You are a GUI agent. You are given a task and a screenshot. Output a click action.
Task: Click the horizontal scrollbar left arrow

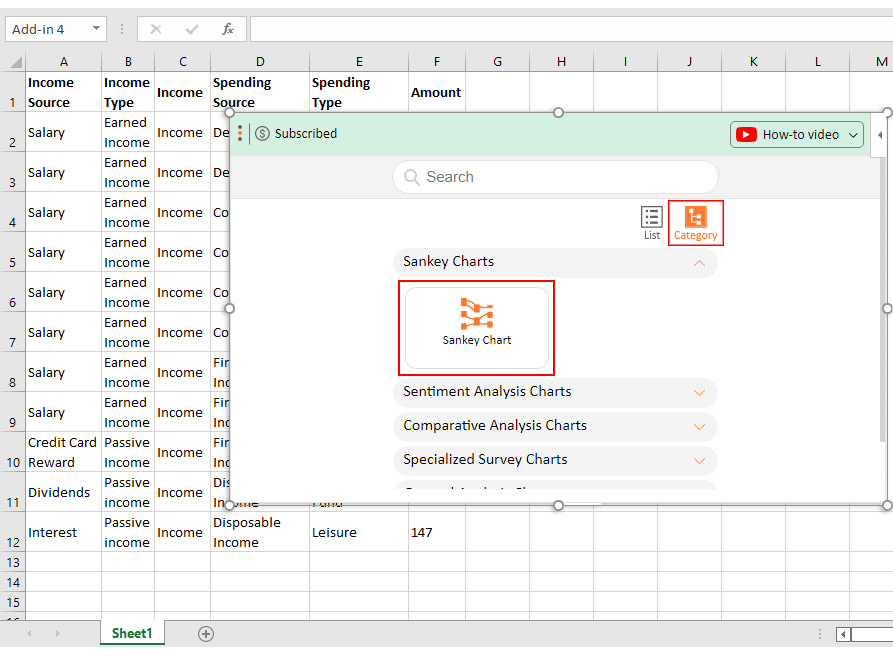tap(843, 634)
